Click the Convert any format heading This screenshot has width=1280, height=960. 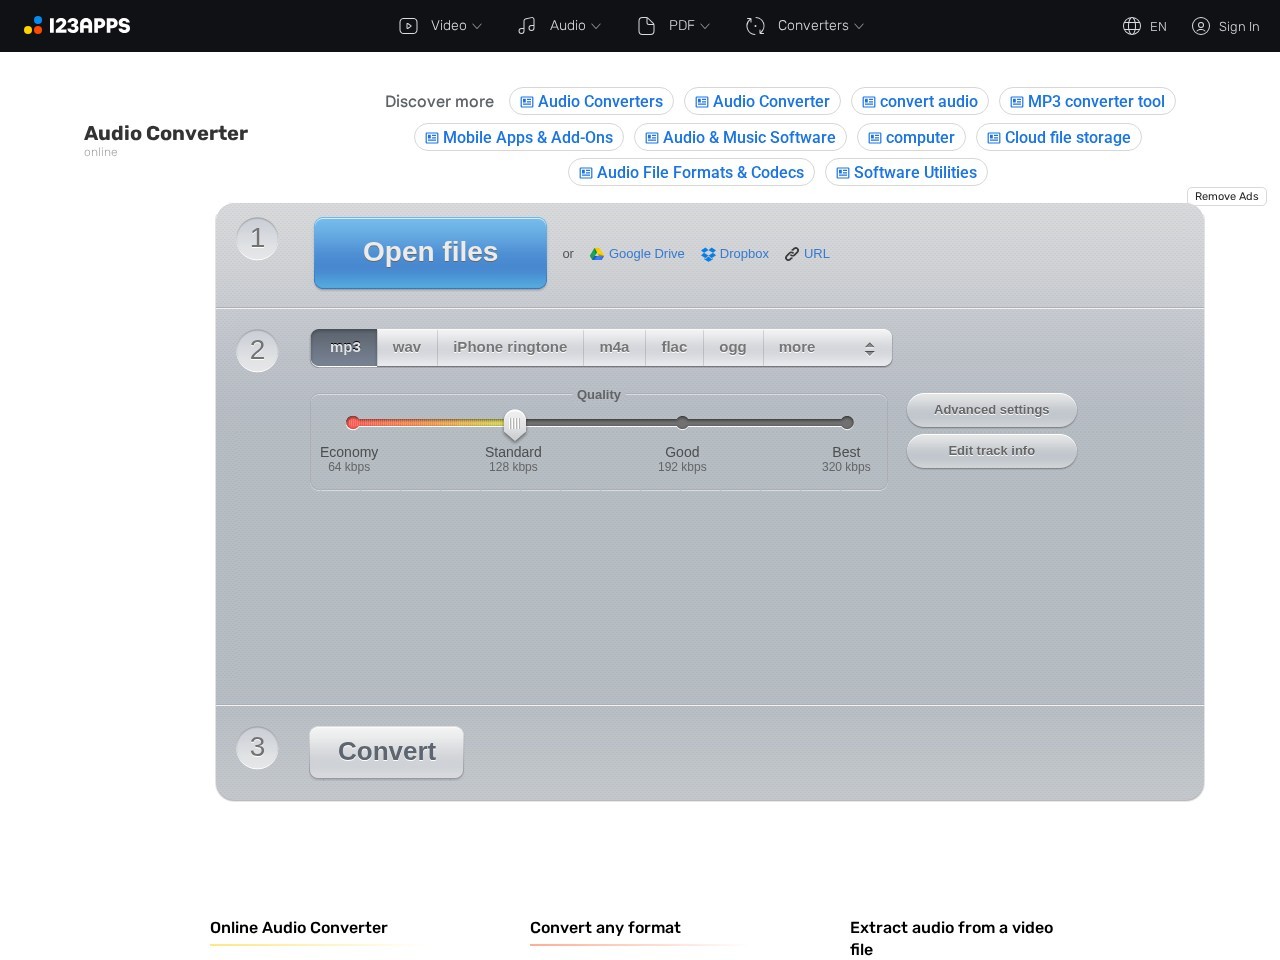click(x=605, y=928)
